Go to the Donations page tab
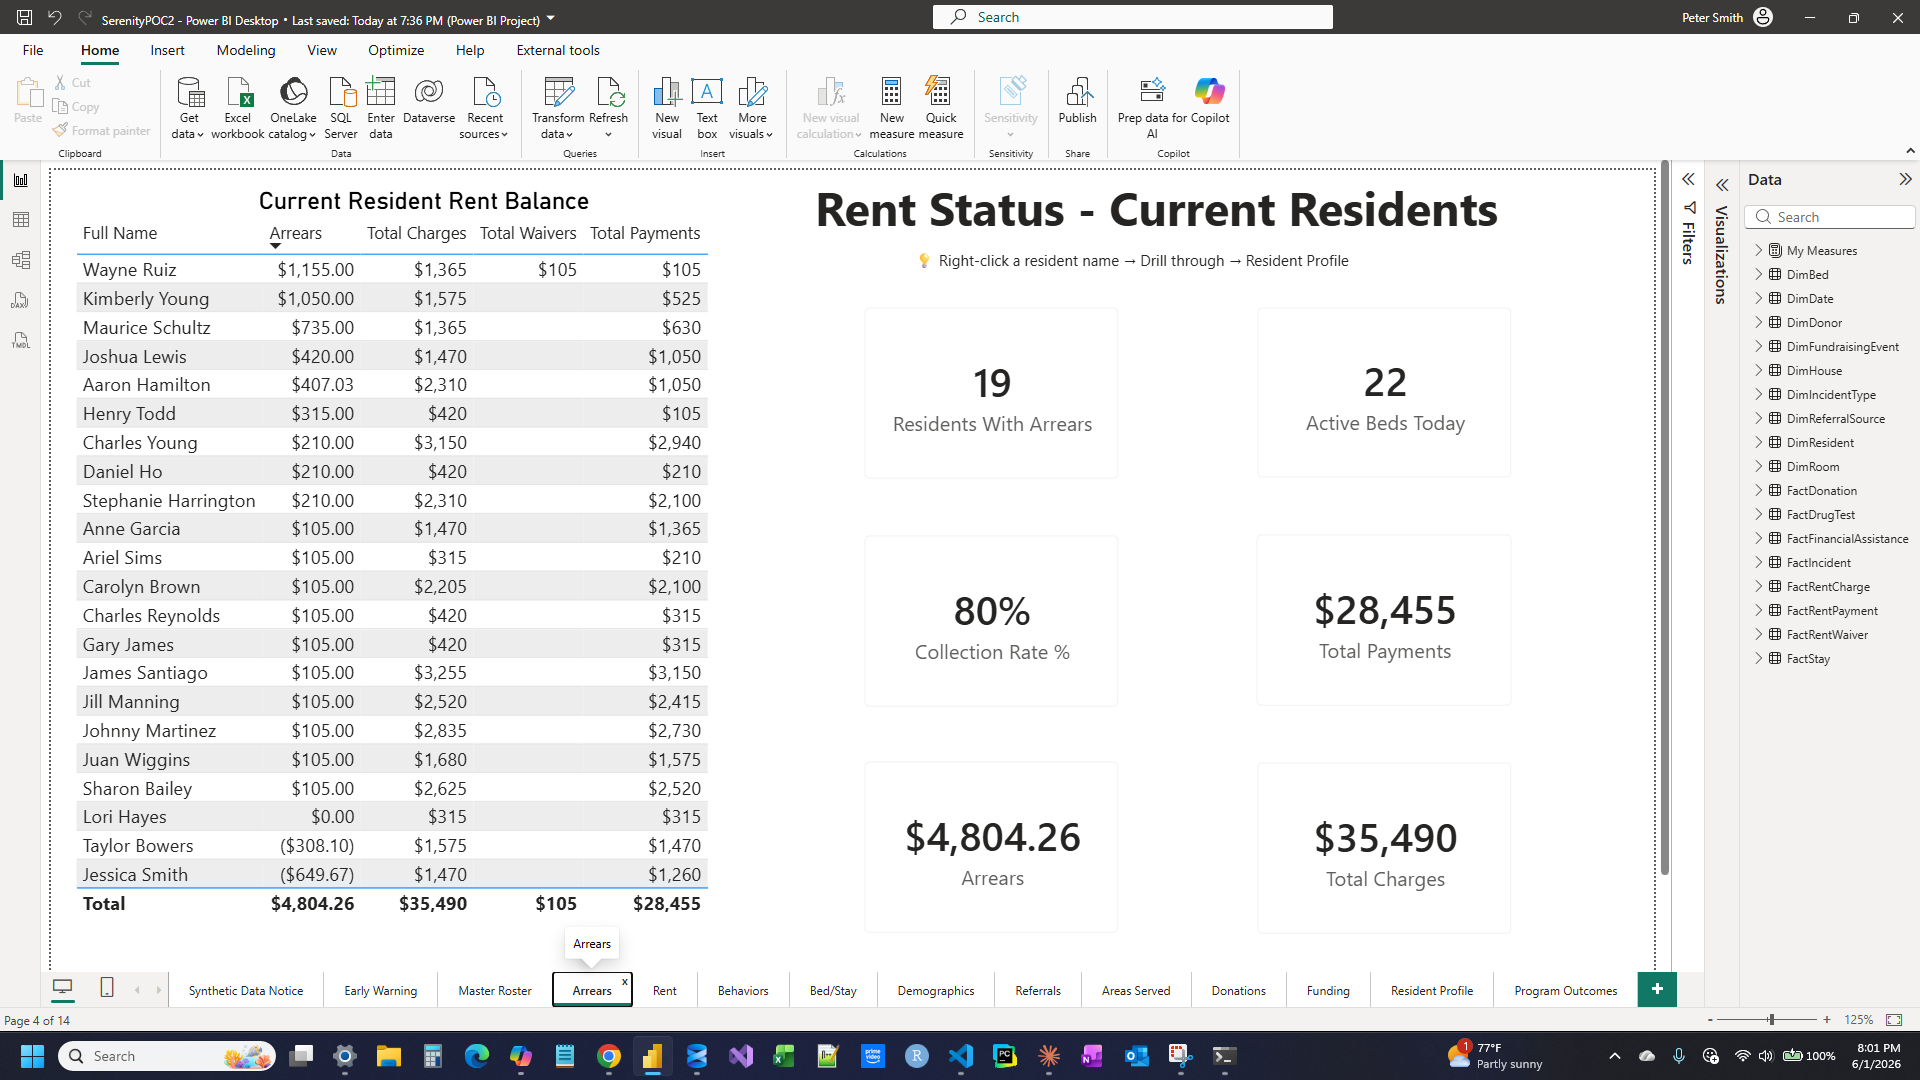The width and height of the screenshot is (1920, 1080). coord(1238,990)
